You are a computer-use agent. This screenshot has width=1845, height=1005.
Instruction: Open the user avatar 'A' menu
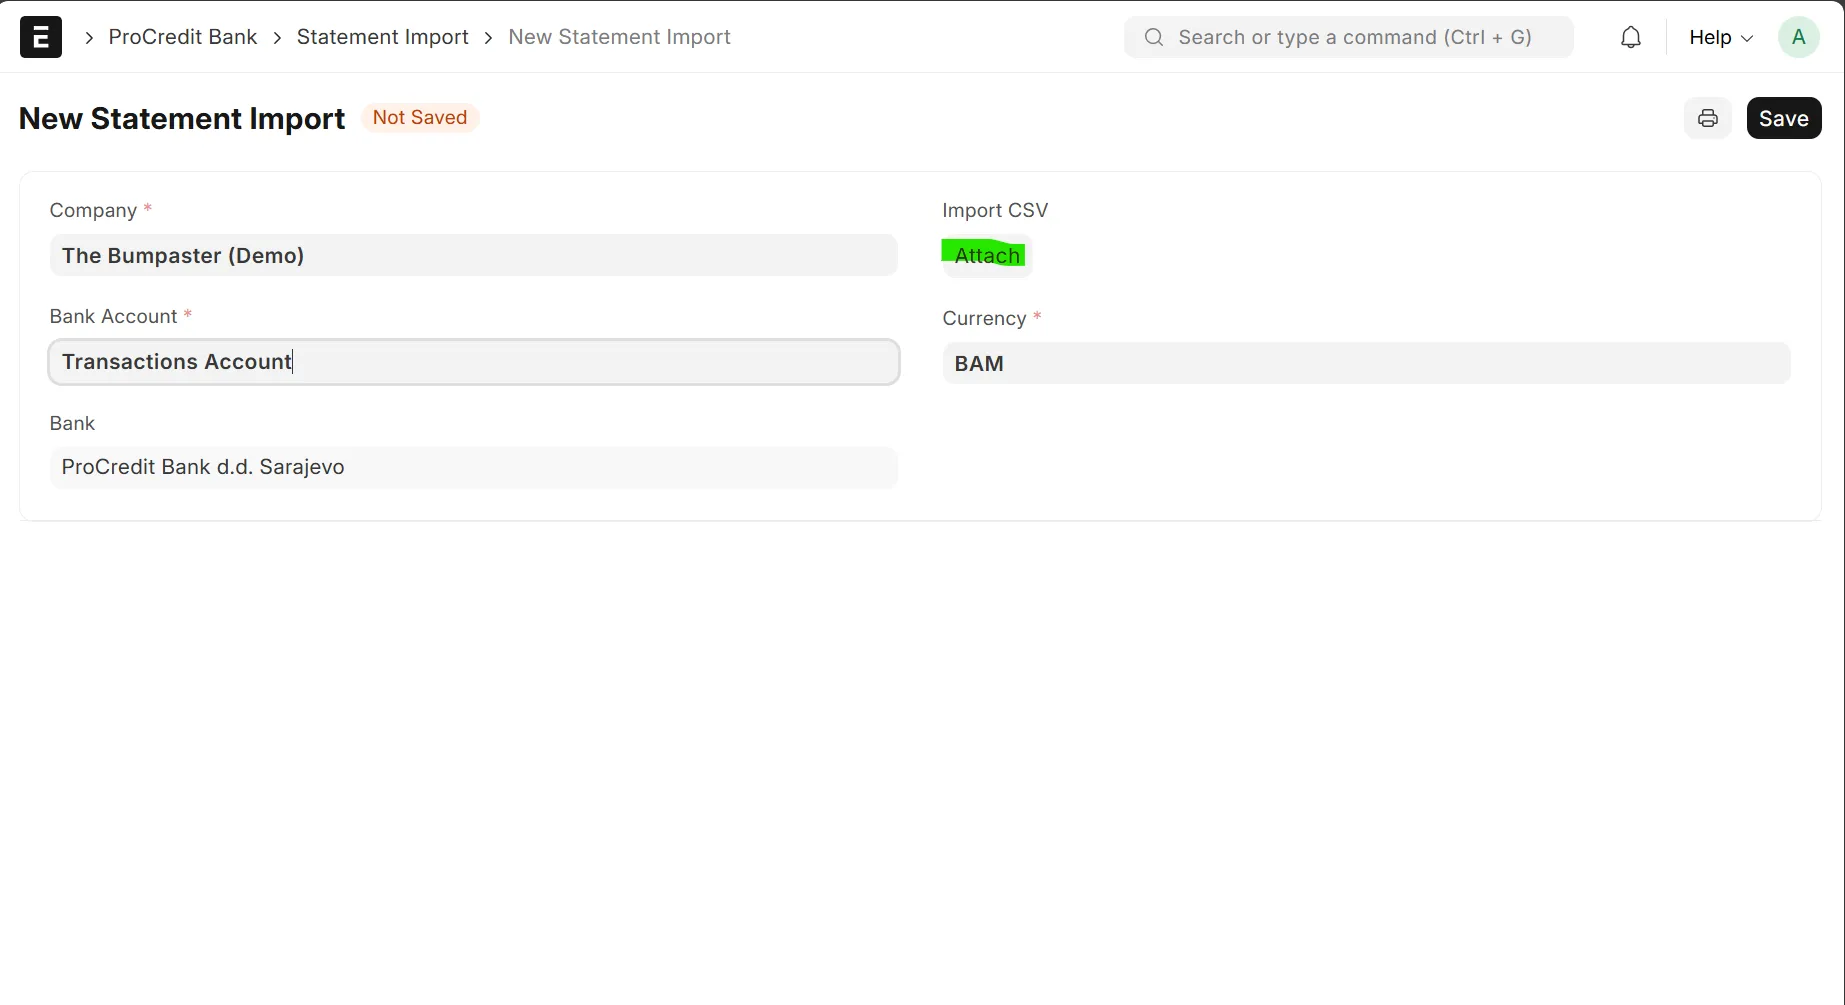click(1798, 37)
